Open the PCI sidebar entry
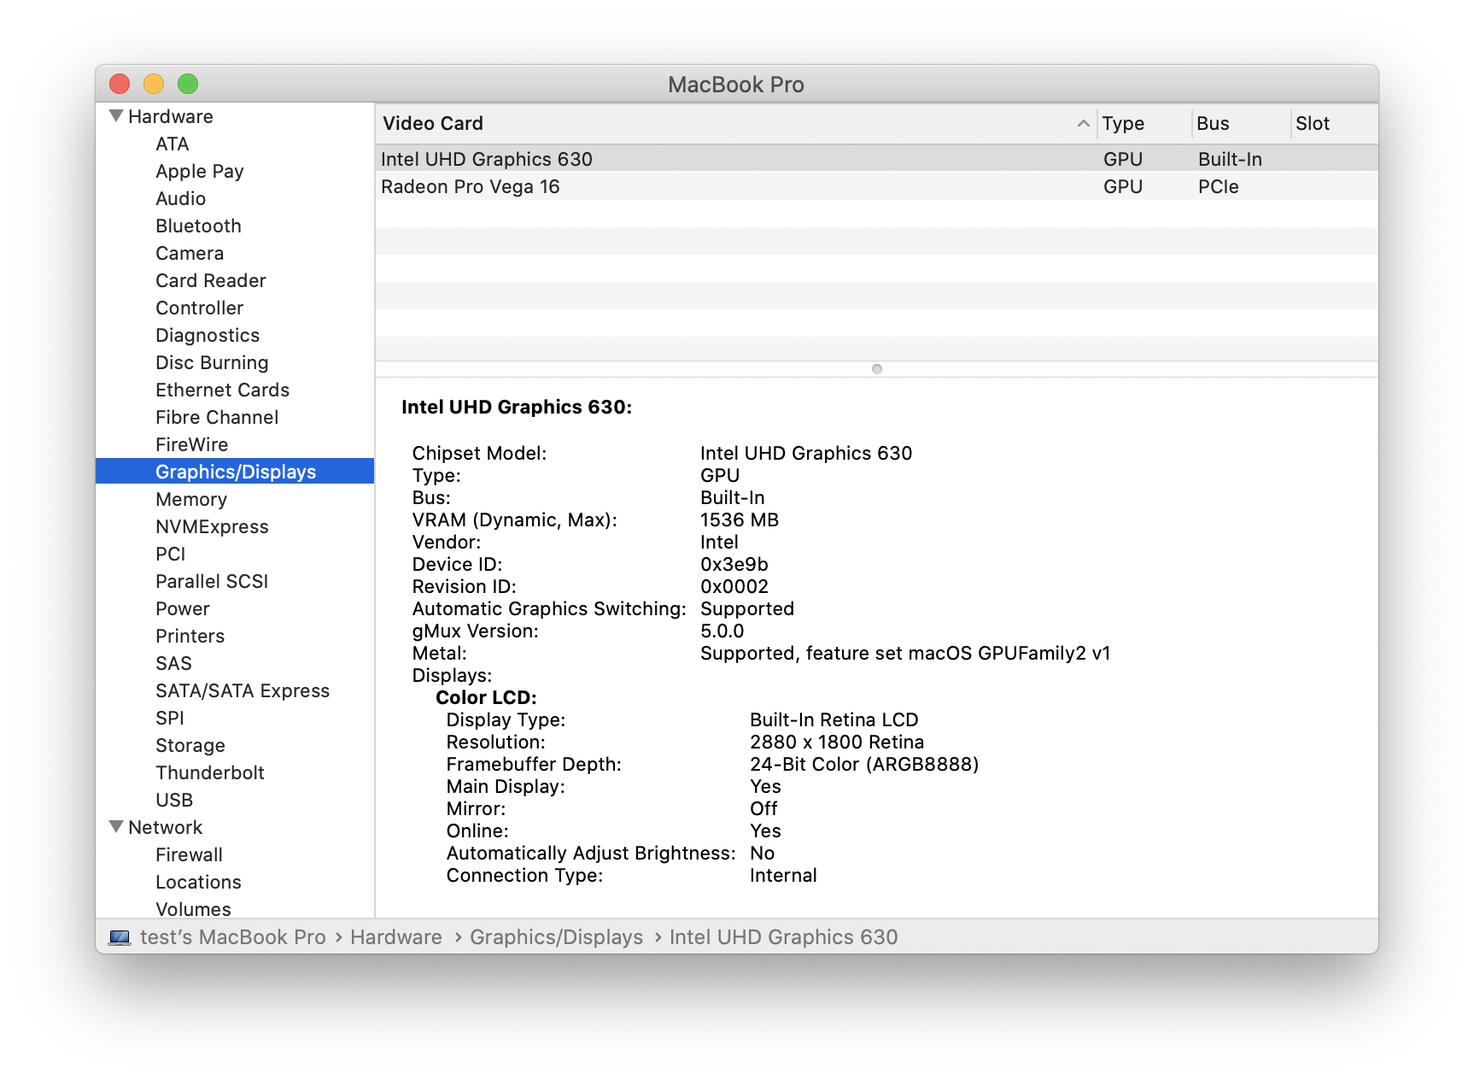This screenshot has height=1080, width=1474. [170, 554]
